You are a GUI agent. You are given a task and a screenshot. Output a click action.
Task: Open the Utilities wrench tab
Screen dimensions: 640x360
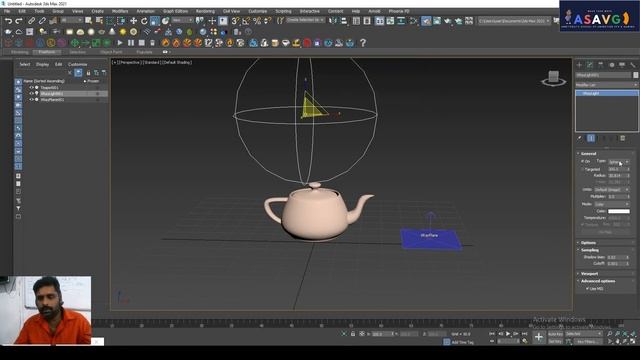click(x=633, y=64)
